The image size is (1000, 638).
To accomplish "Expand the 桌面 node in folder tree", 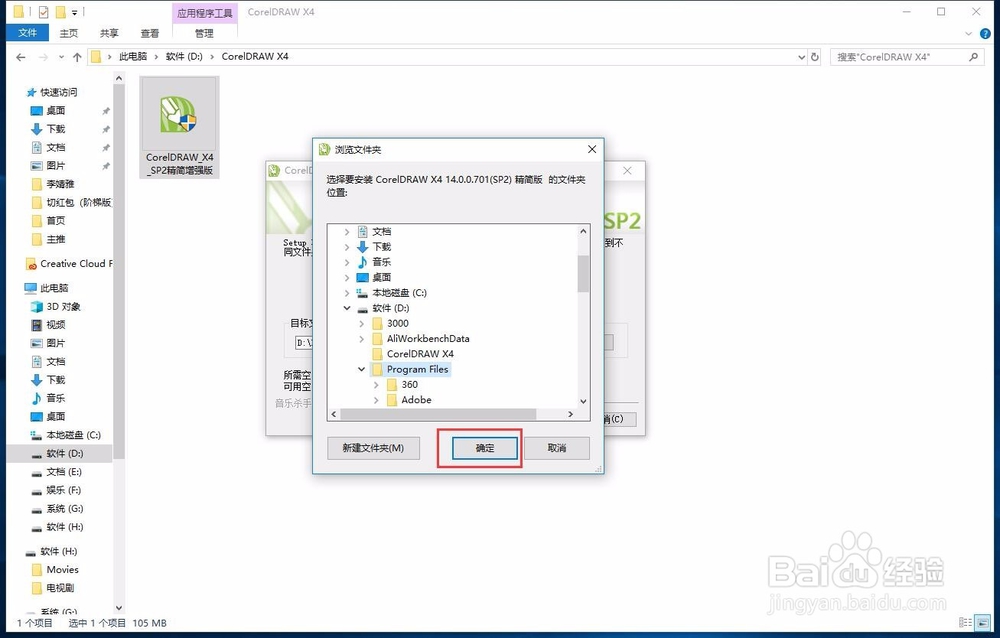I will click(x=347, y=278).
